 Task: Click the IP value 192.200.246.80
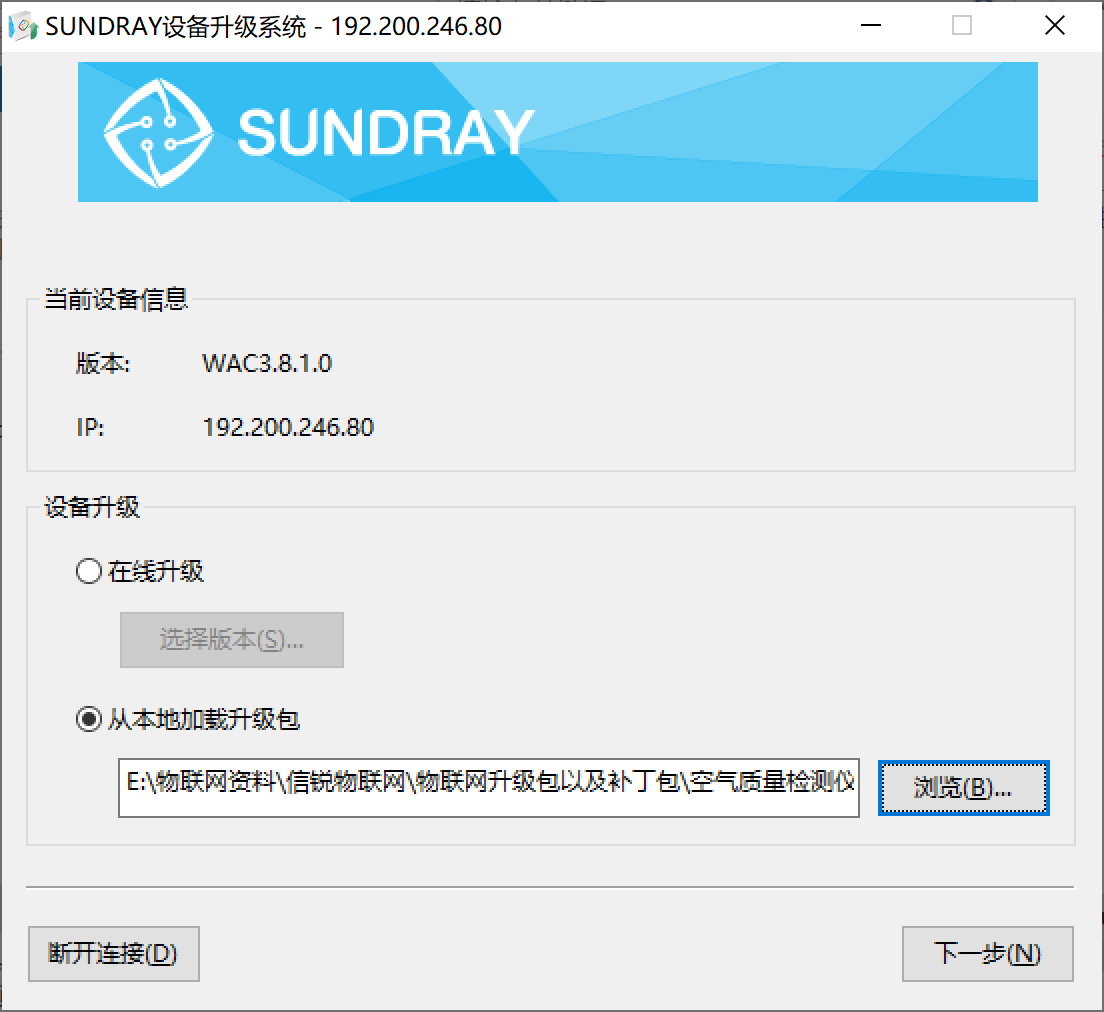(x=288, y=427)
